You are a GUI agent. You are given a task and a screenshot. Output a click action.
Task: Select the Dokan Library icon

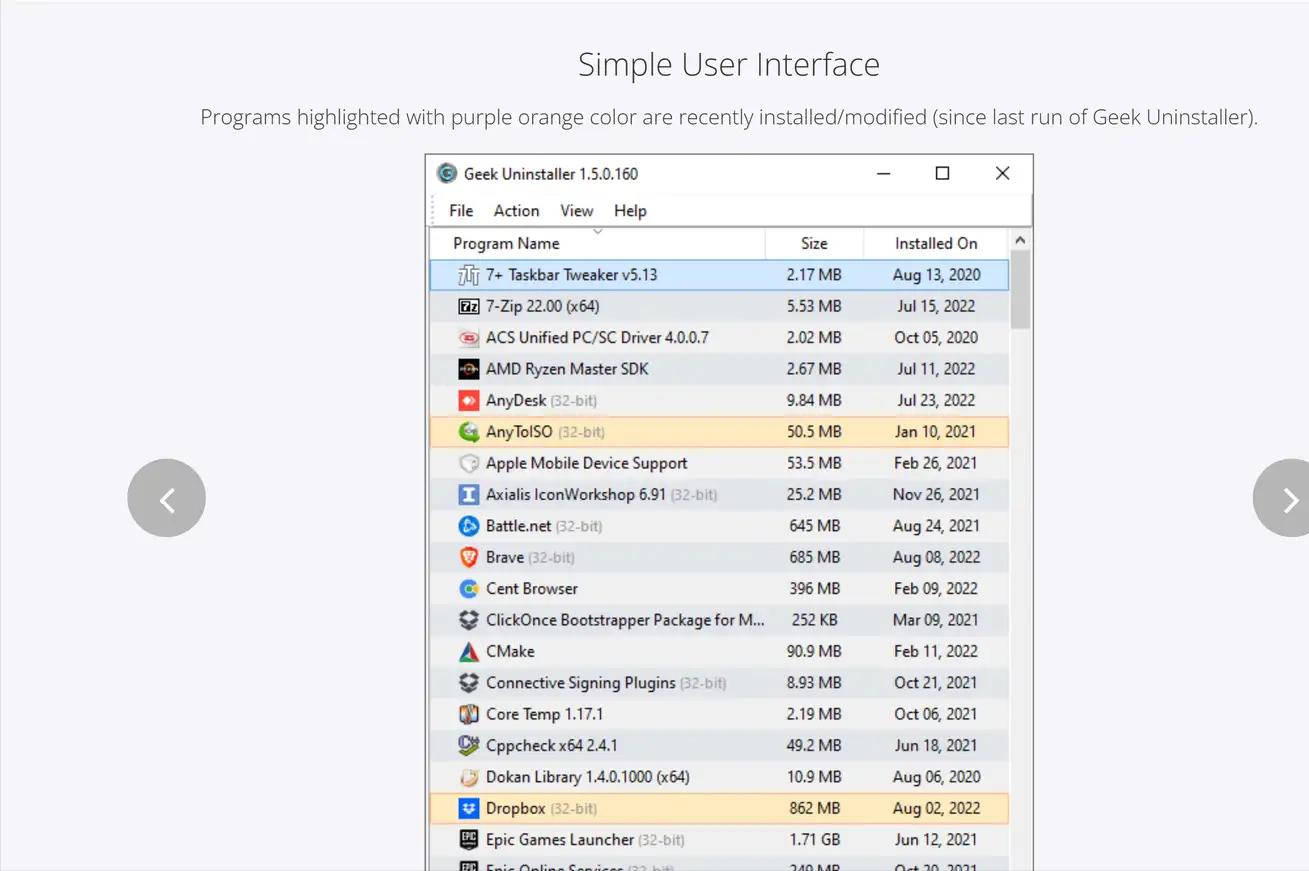[468, 777]
